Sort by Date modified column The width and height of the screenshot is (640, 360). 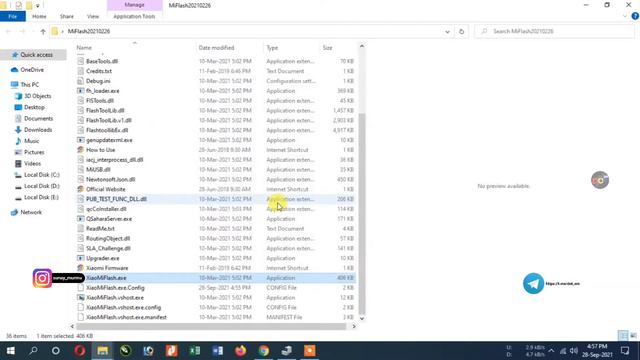tap(216, 48)
